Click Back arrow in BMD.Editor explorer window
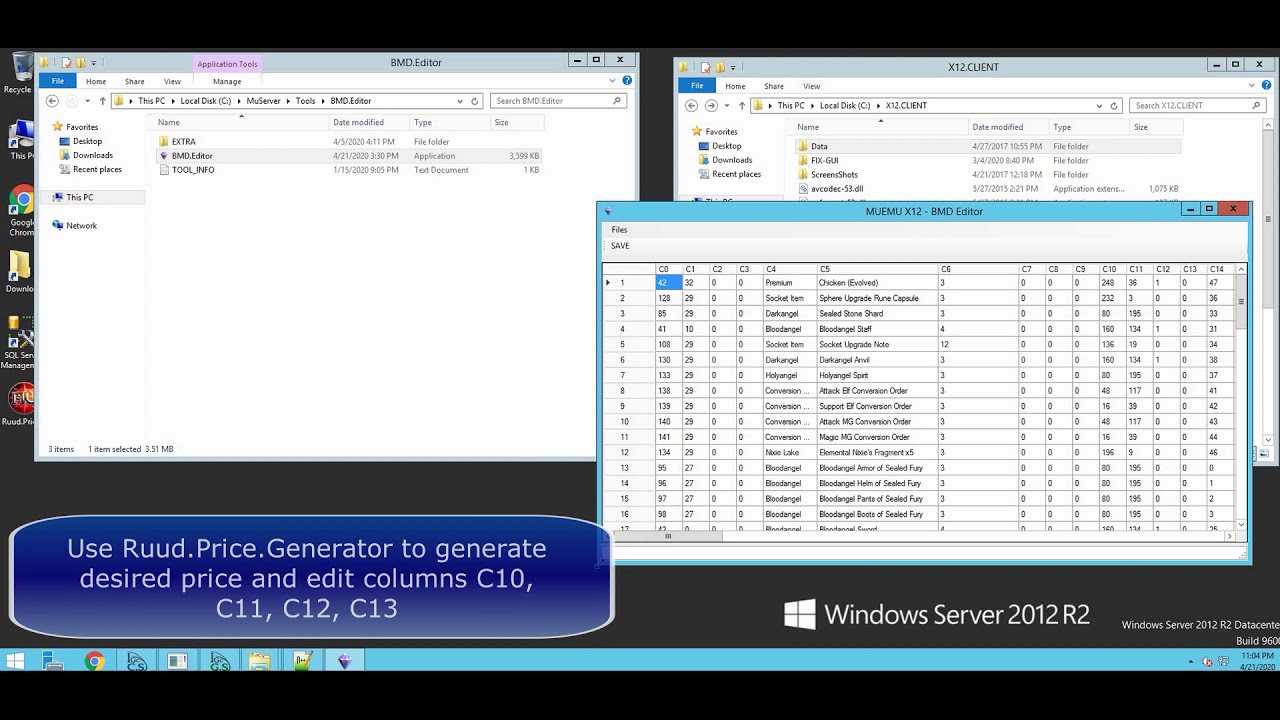This screenshot has width=1280, height=720. pyautogui.click(x=52, y=101)
